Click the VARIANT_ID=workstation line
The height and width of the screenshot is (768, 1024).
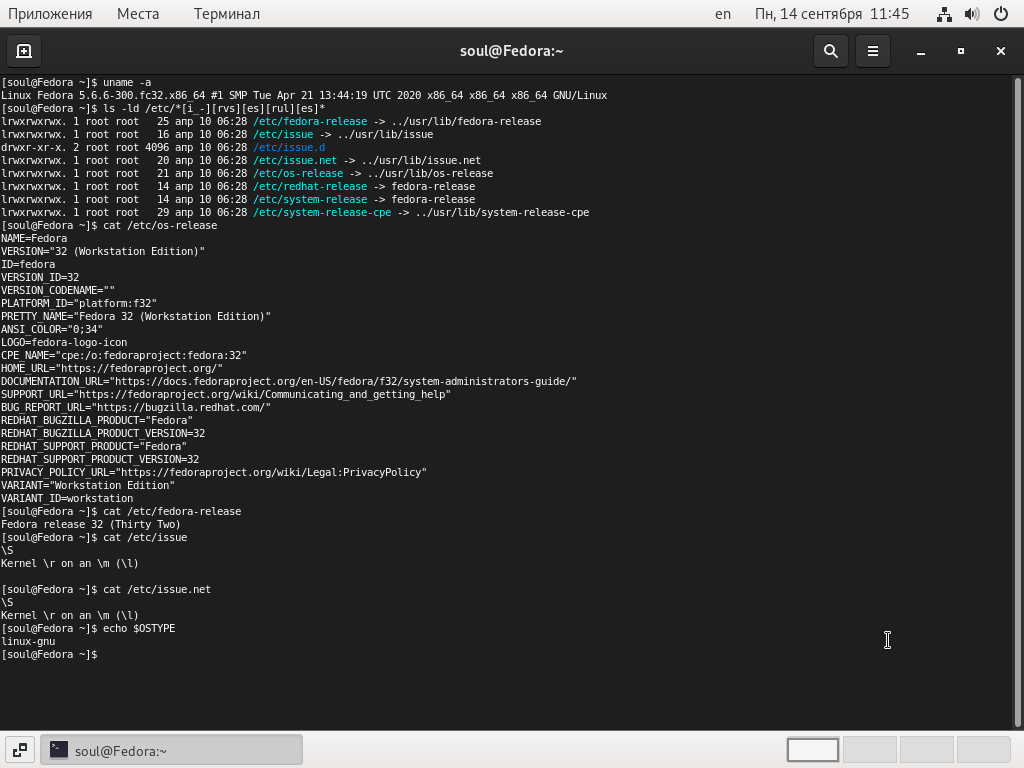[67, 498]
